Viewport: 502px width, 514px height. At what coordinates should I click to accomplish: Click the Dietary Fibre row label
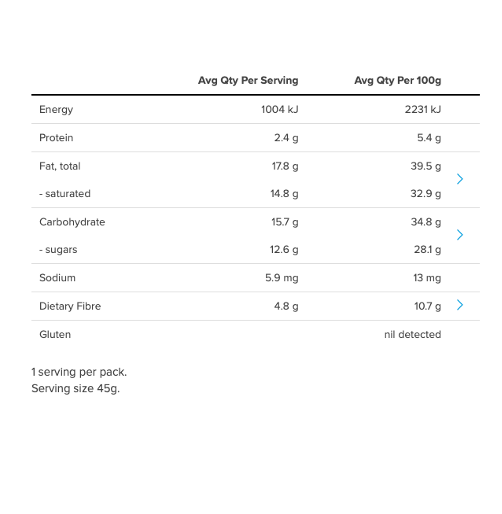pyautogui.click(x=70, y=306)
